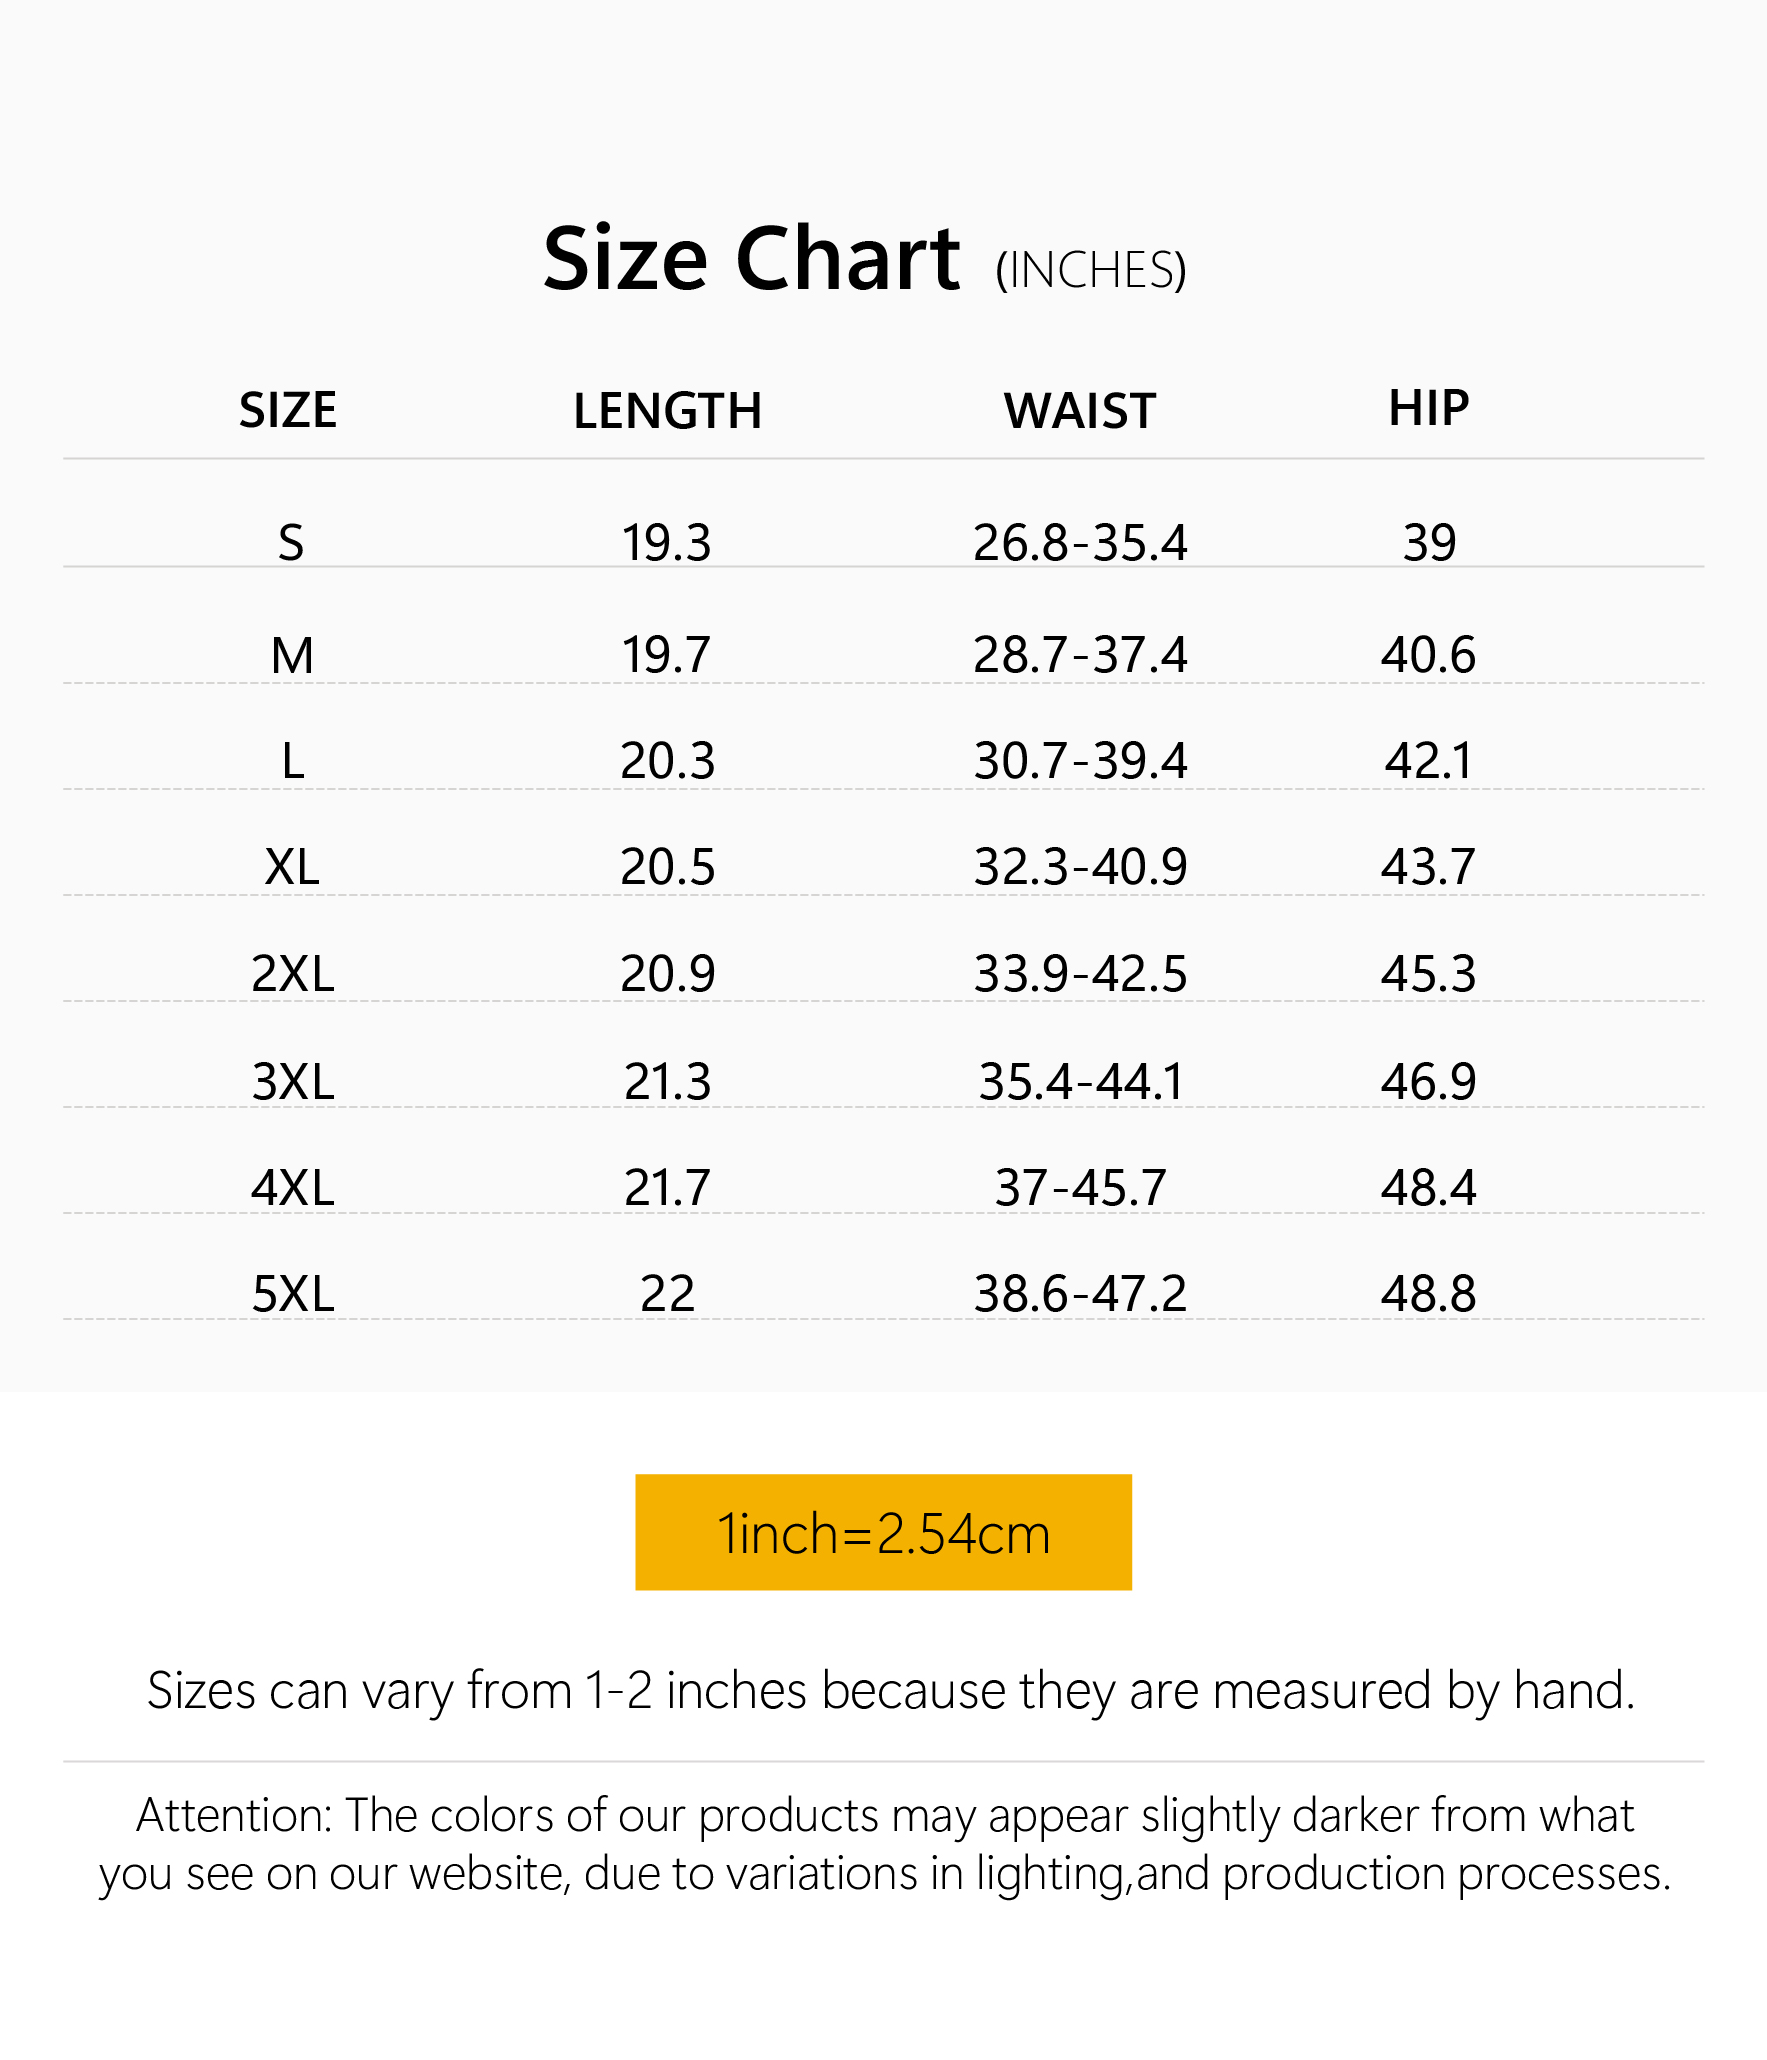Click waist value 26.8-35.4
Screen dimensions: 1767x2060
click(1080, 543)
